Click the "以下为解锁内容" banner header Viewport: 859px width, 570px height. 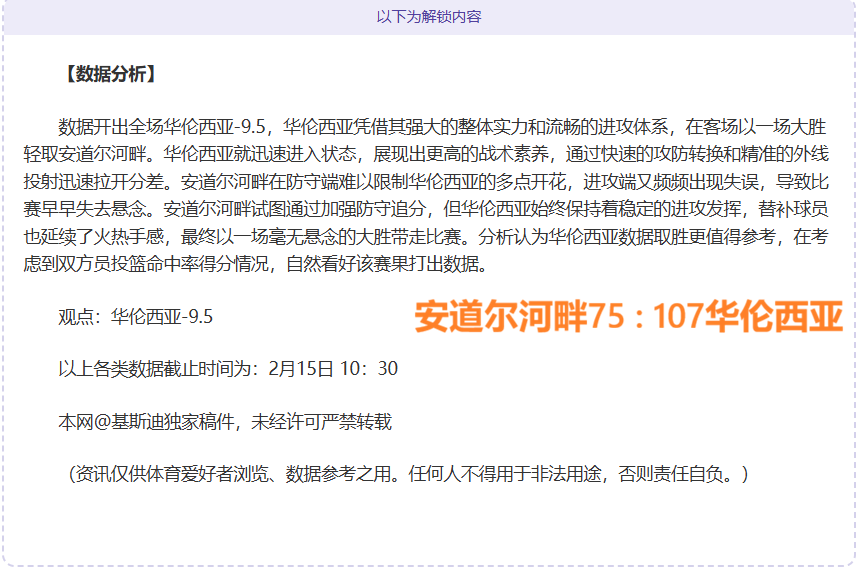point(429,17)
